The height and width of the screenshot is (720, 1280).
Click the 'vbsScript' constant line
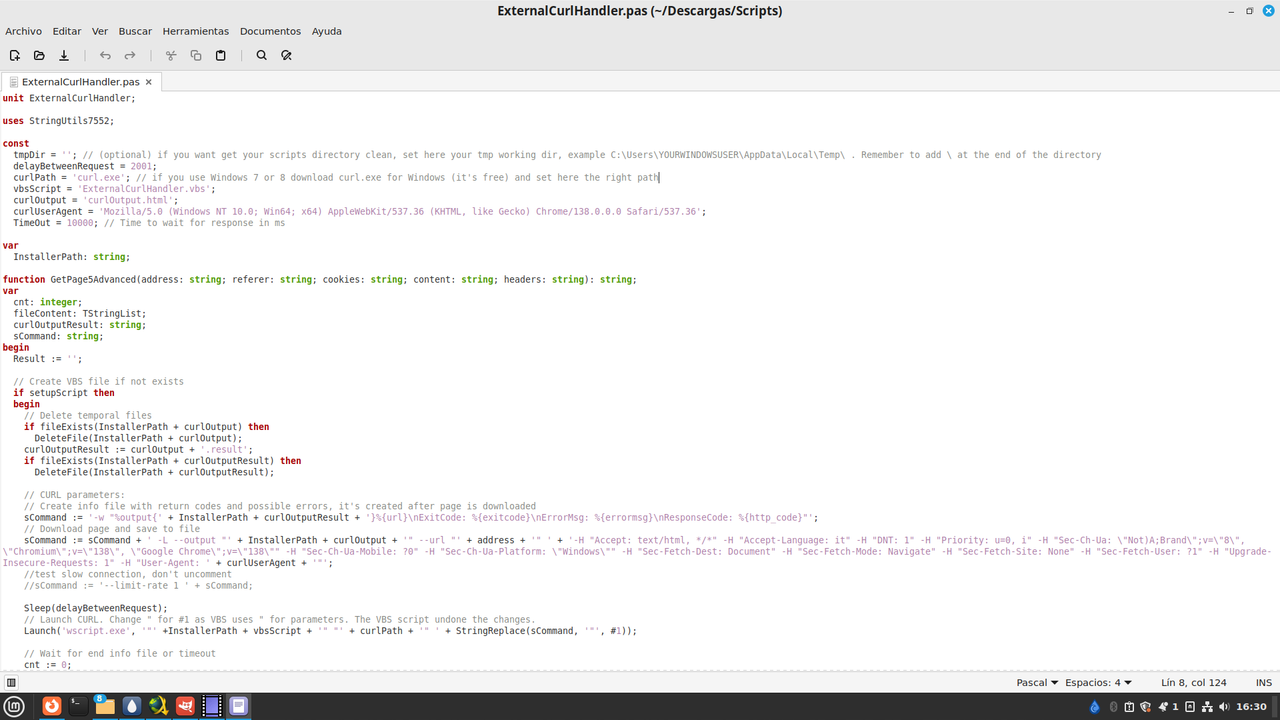point(113,189)
